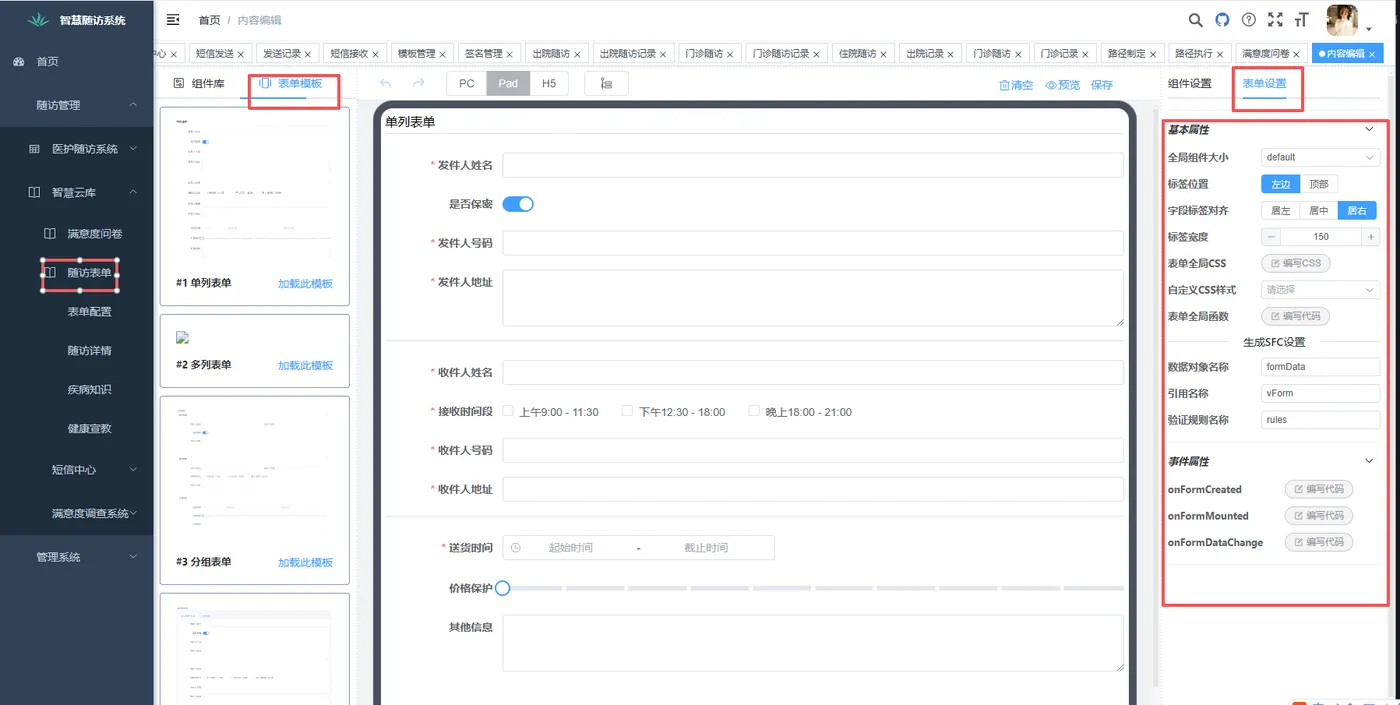The image size is (1400, 705).
Task: Open the 自定义CSS样式 dropdown
Action: (x=1320, y=290)
